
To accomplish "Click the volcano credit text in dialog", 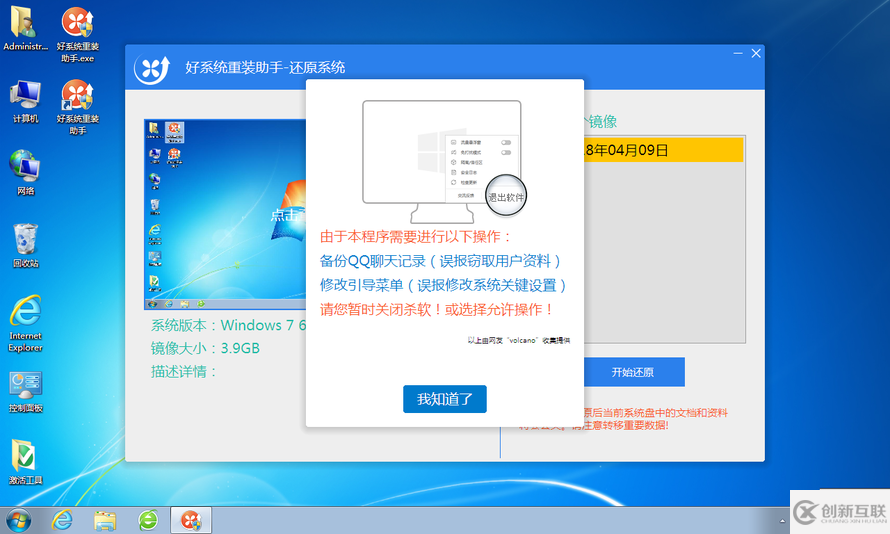I will [x=518, y=340].
